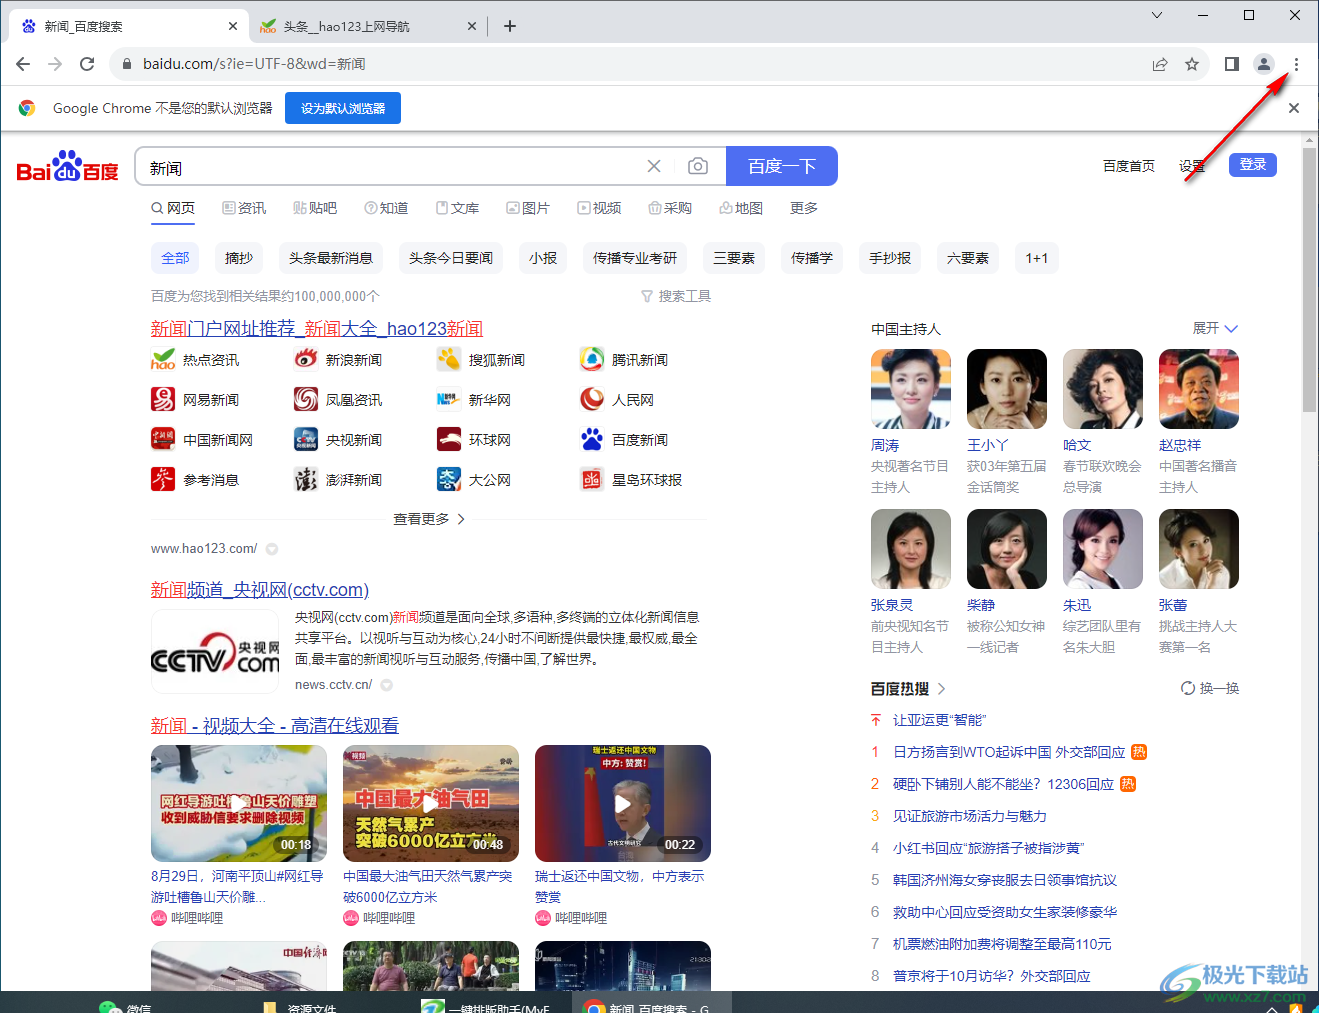
Task: Reload the current page
Action: tap(87, 64)
